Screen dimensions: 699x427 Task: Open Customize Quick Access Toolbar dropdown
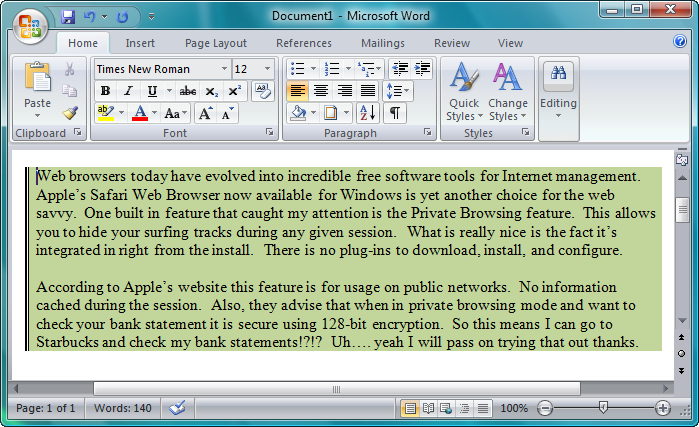point(151,17)
